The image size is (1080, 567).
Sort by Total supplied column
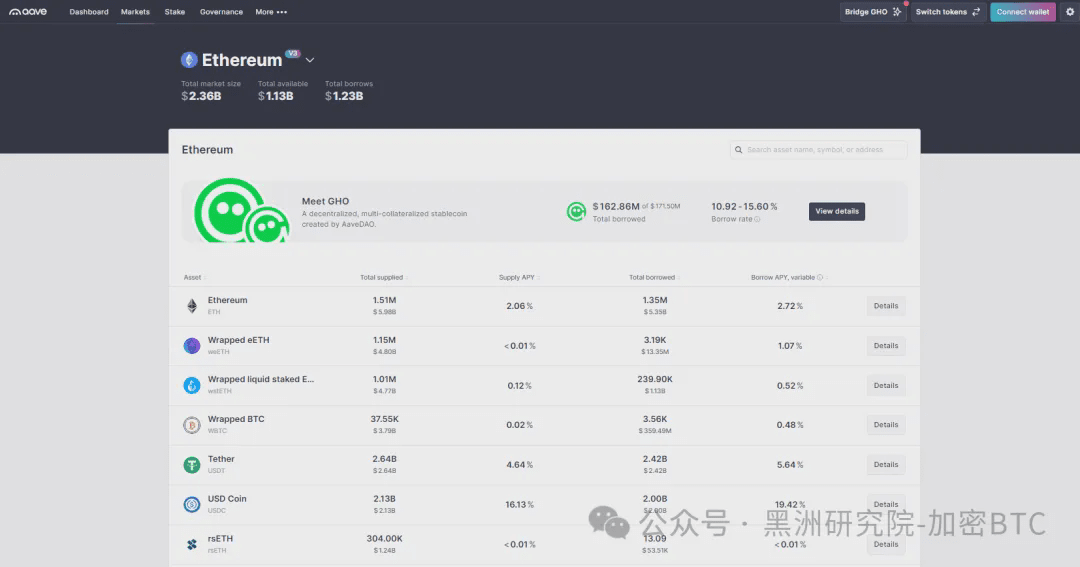[x=382, y=278]
